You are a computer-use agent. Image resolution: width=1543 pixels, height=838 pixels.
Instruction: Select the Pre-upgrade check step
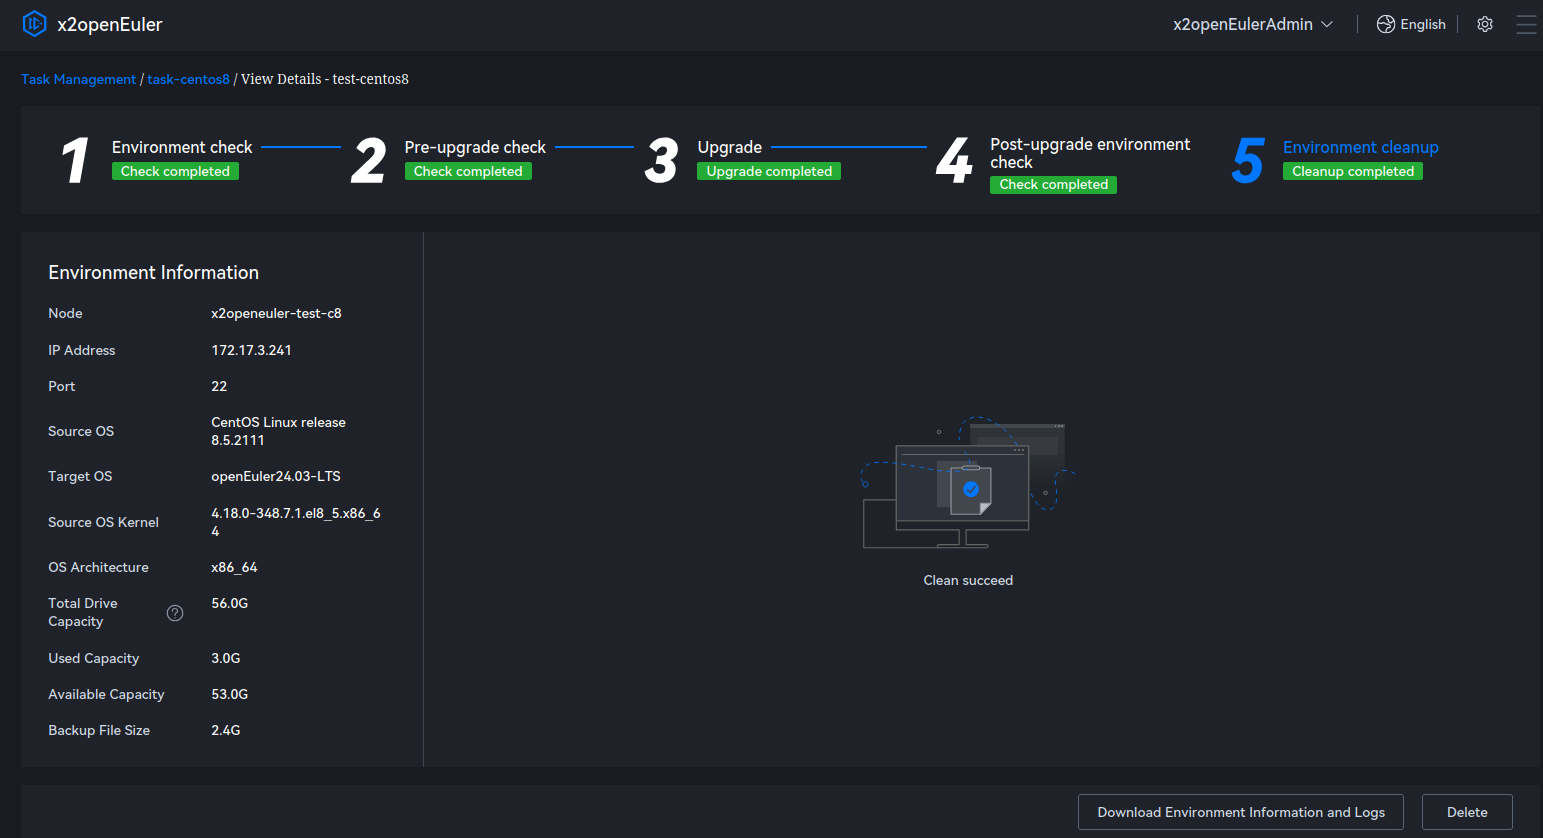pos(474,147)
